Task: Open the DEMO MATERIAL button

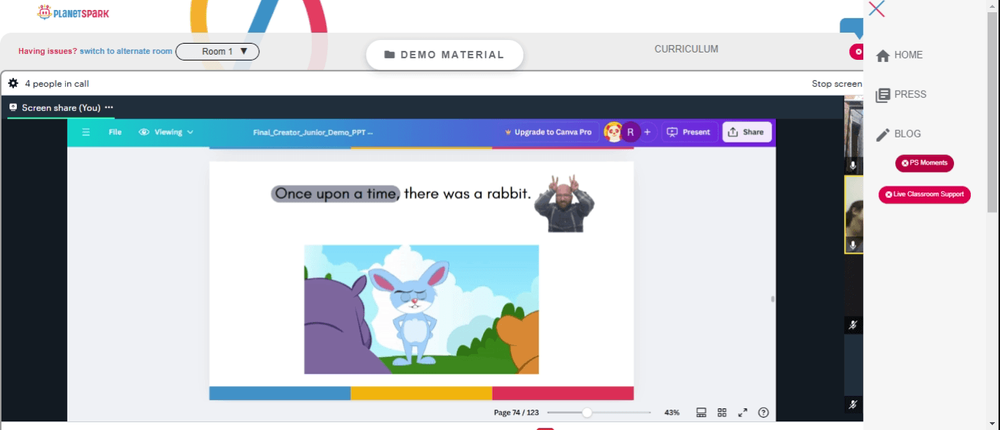Action: coord(445,55)
